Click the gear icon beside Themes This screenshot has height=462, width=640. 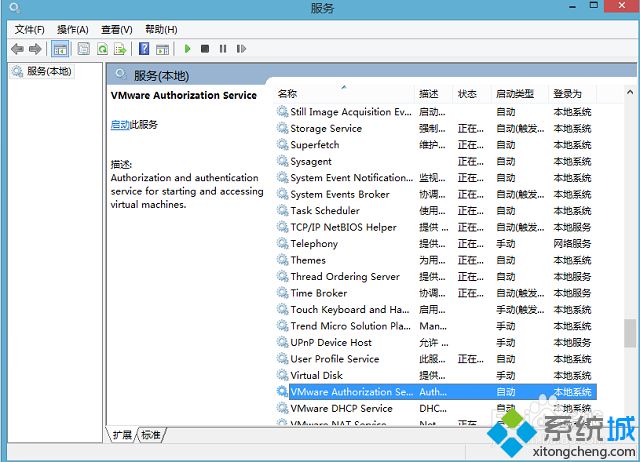tap(282, 260)
